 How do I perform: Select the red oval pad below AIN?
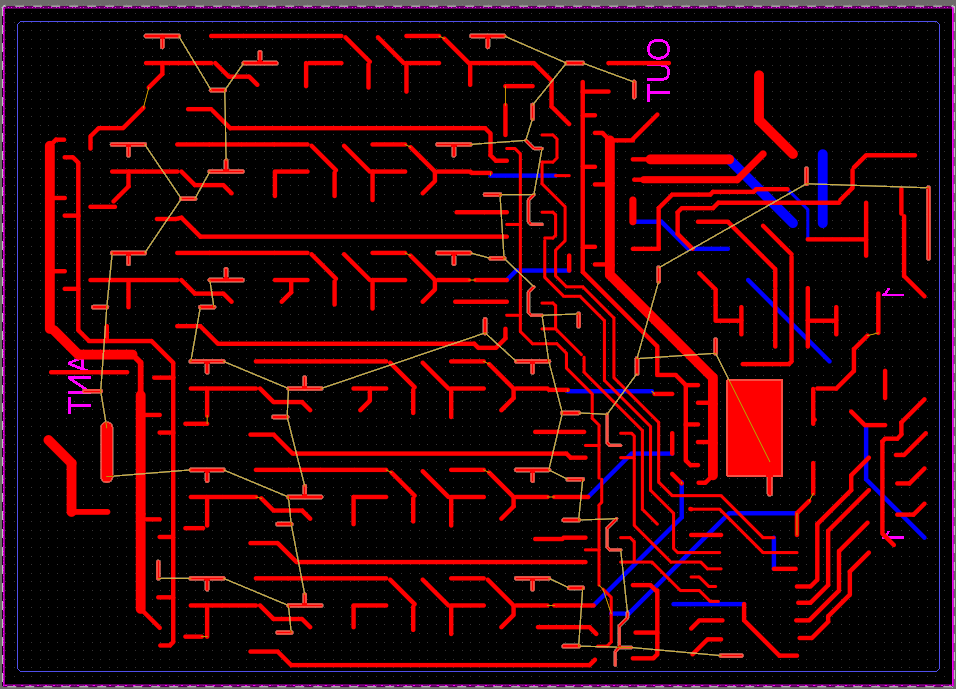click(107, 451)
